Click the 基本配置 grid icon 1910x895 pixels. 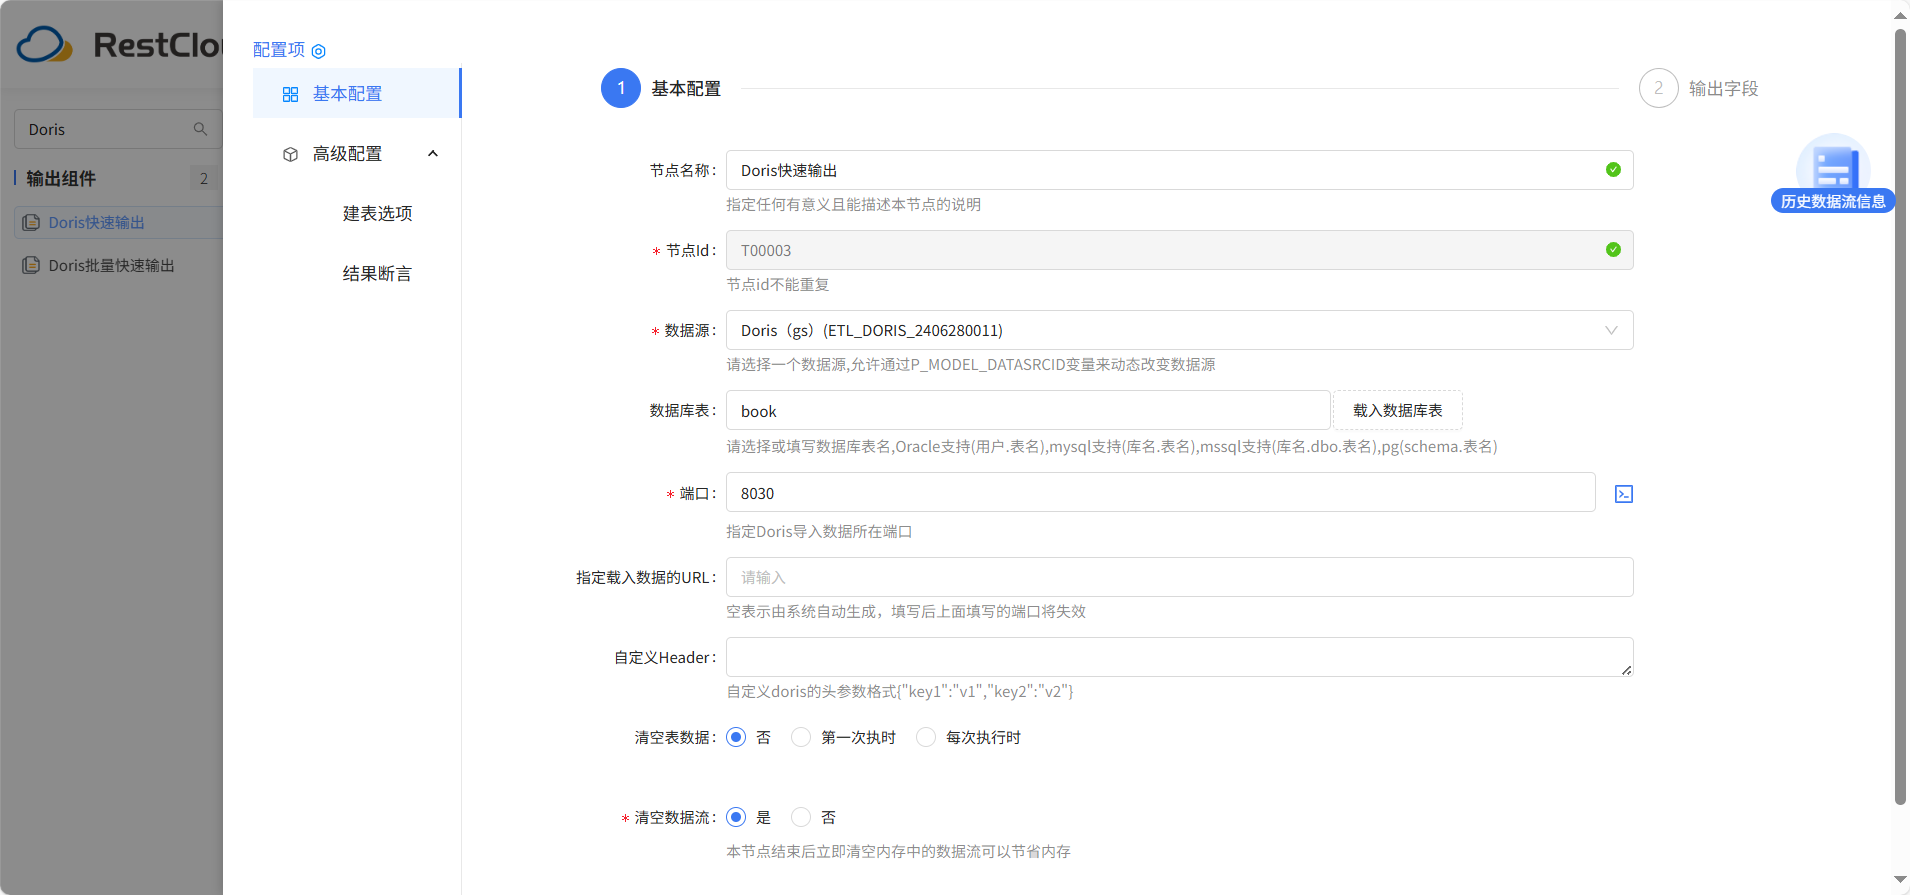tap(290, 94)
